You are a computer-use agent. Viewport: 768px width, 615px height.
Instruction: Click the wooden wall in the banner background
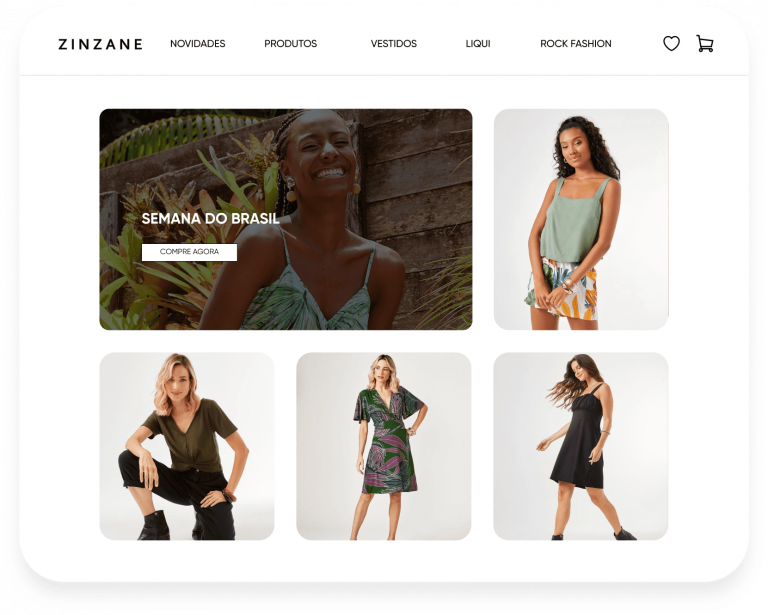pyautogui.click(x=416, y=196)
